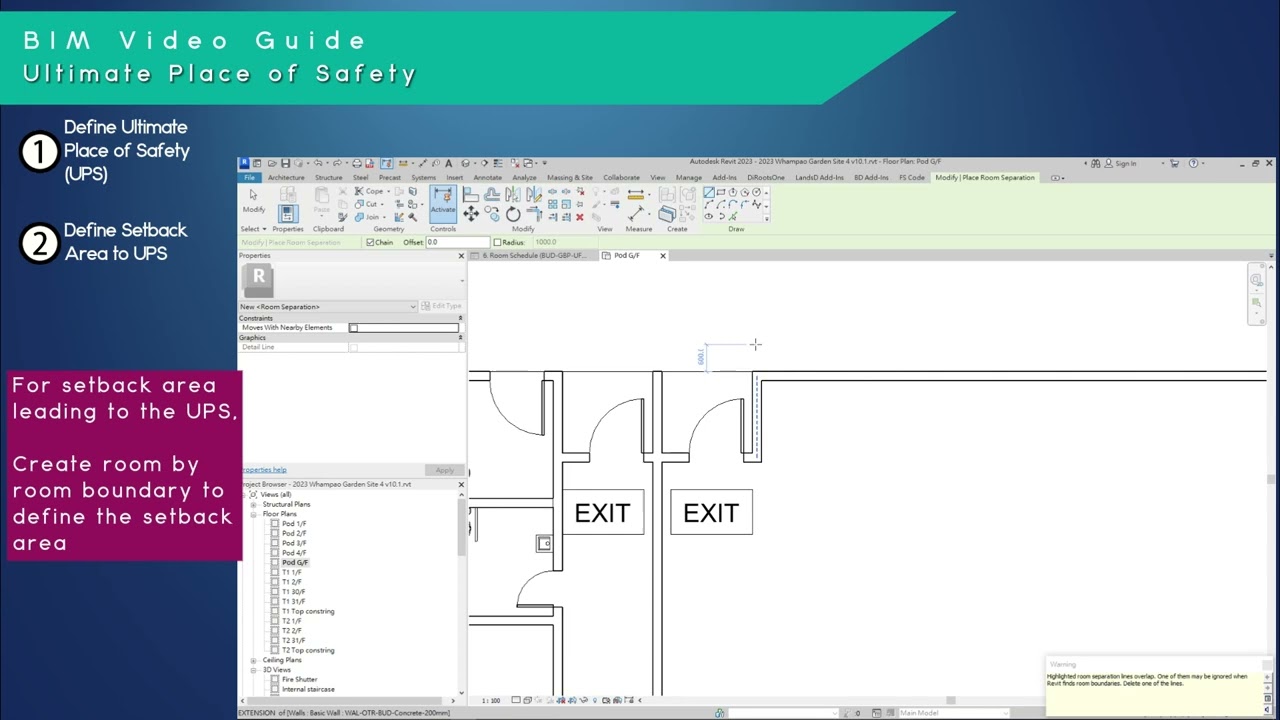
Task: Collapse the 3D Views tree node
Action: [x=253, y=670]
